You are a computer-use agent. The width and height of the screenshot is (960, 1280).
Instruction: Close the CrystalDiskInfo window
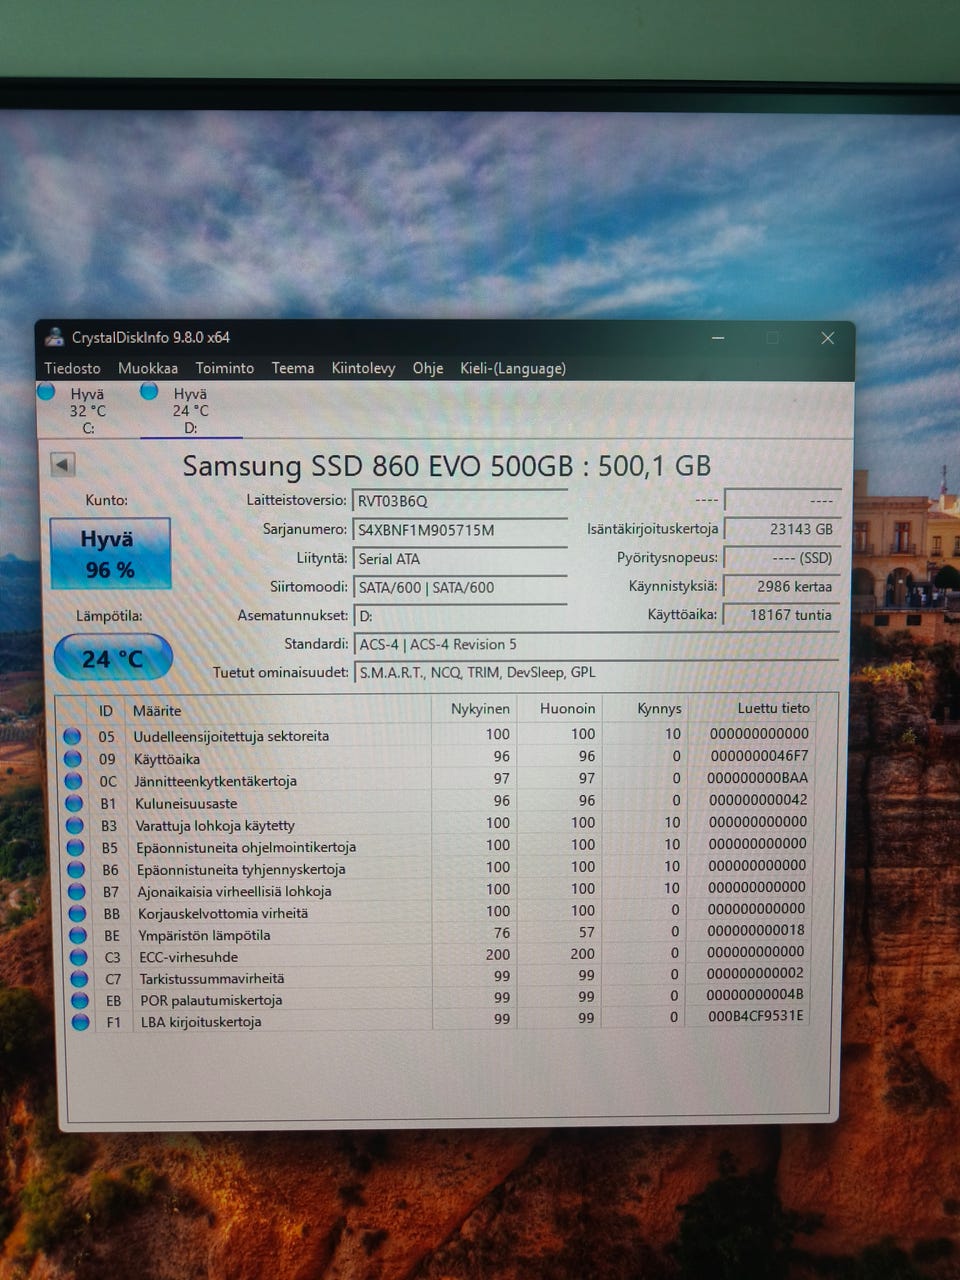click(827, 338)
